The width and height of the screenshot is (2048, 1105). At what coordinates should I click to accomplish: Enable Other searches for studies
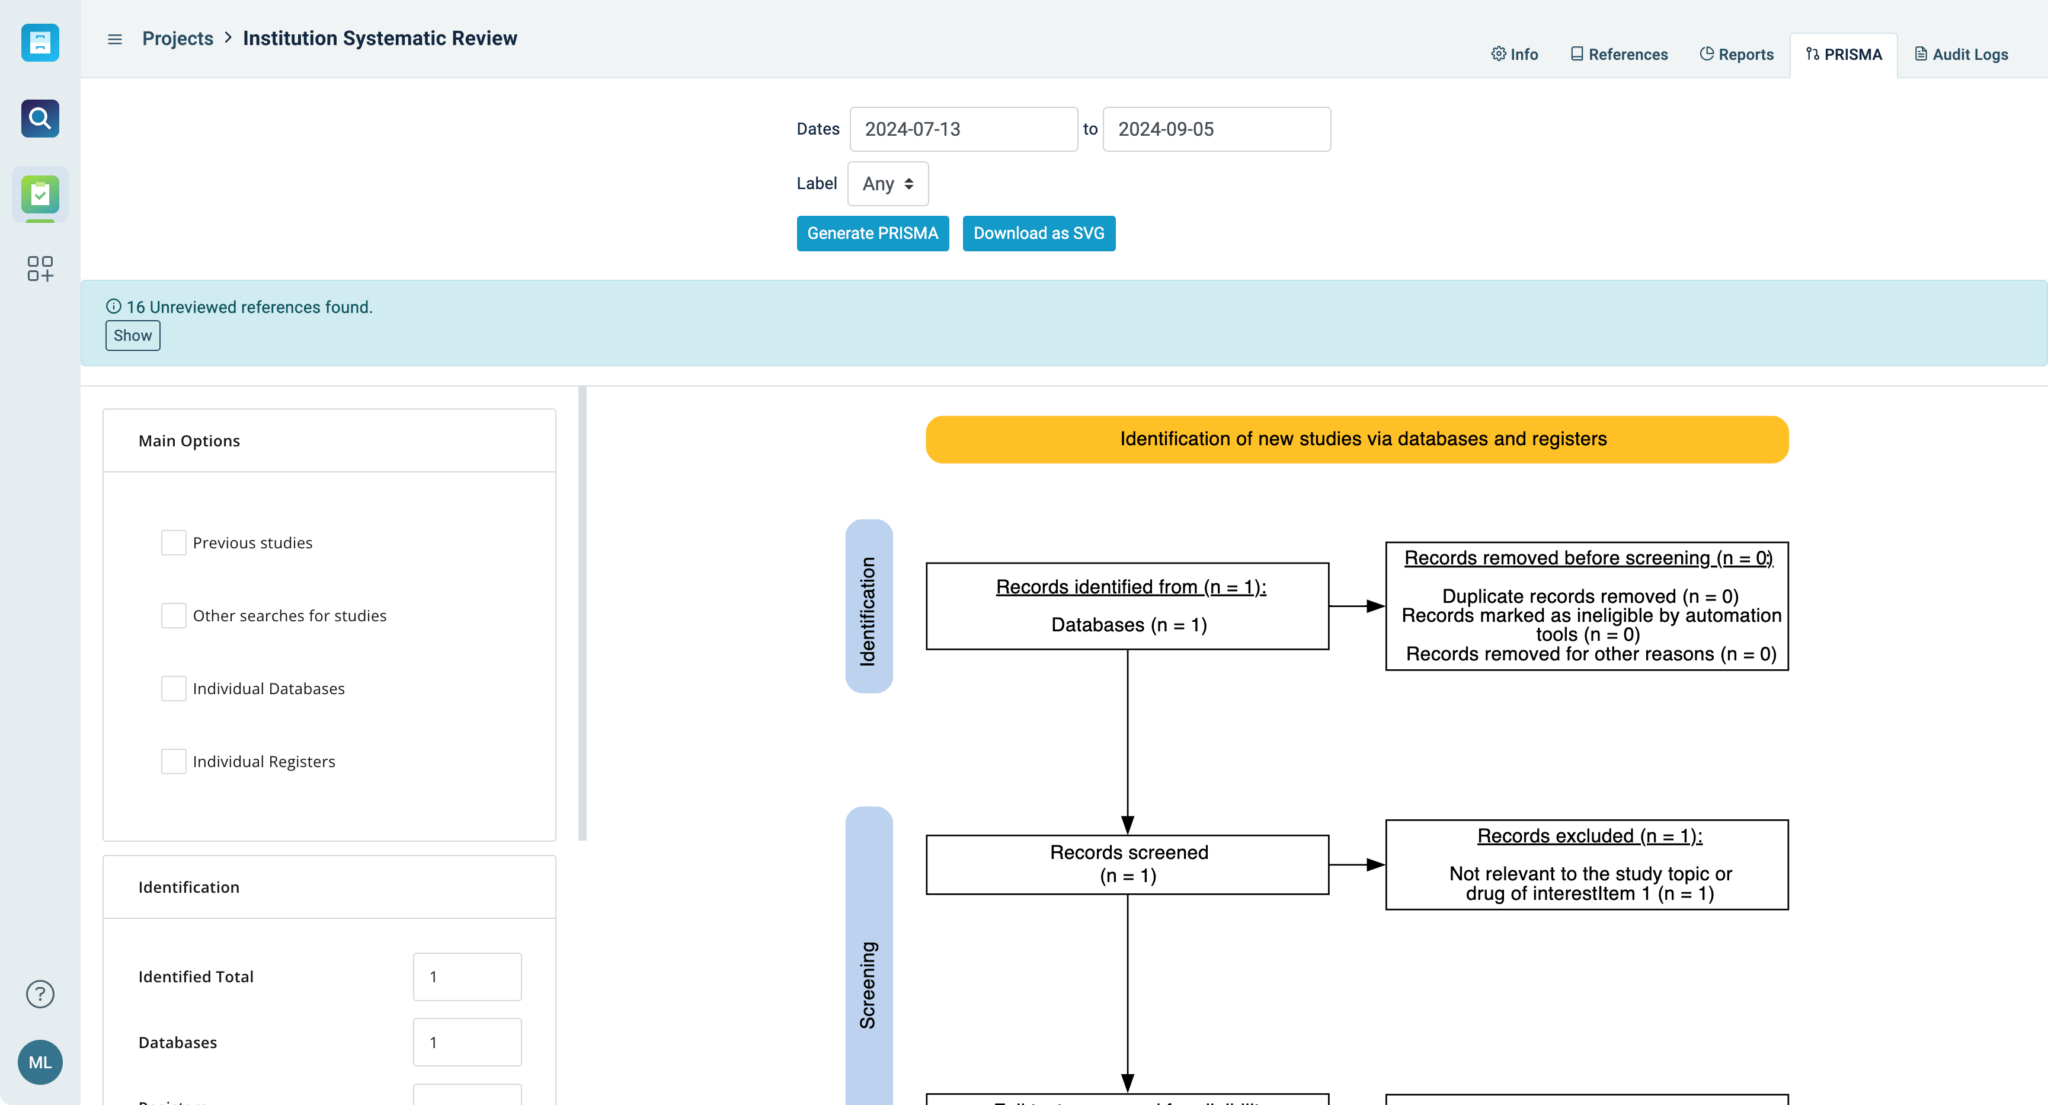pyautogui.click(x=173, y=615)
